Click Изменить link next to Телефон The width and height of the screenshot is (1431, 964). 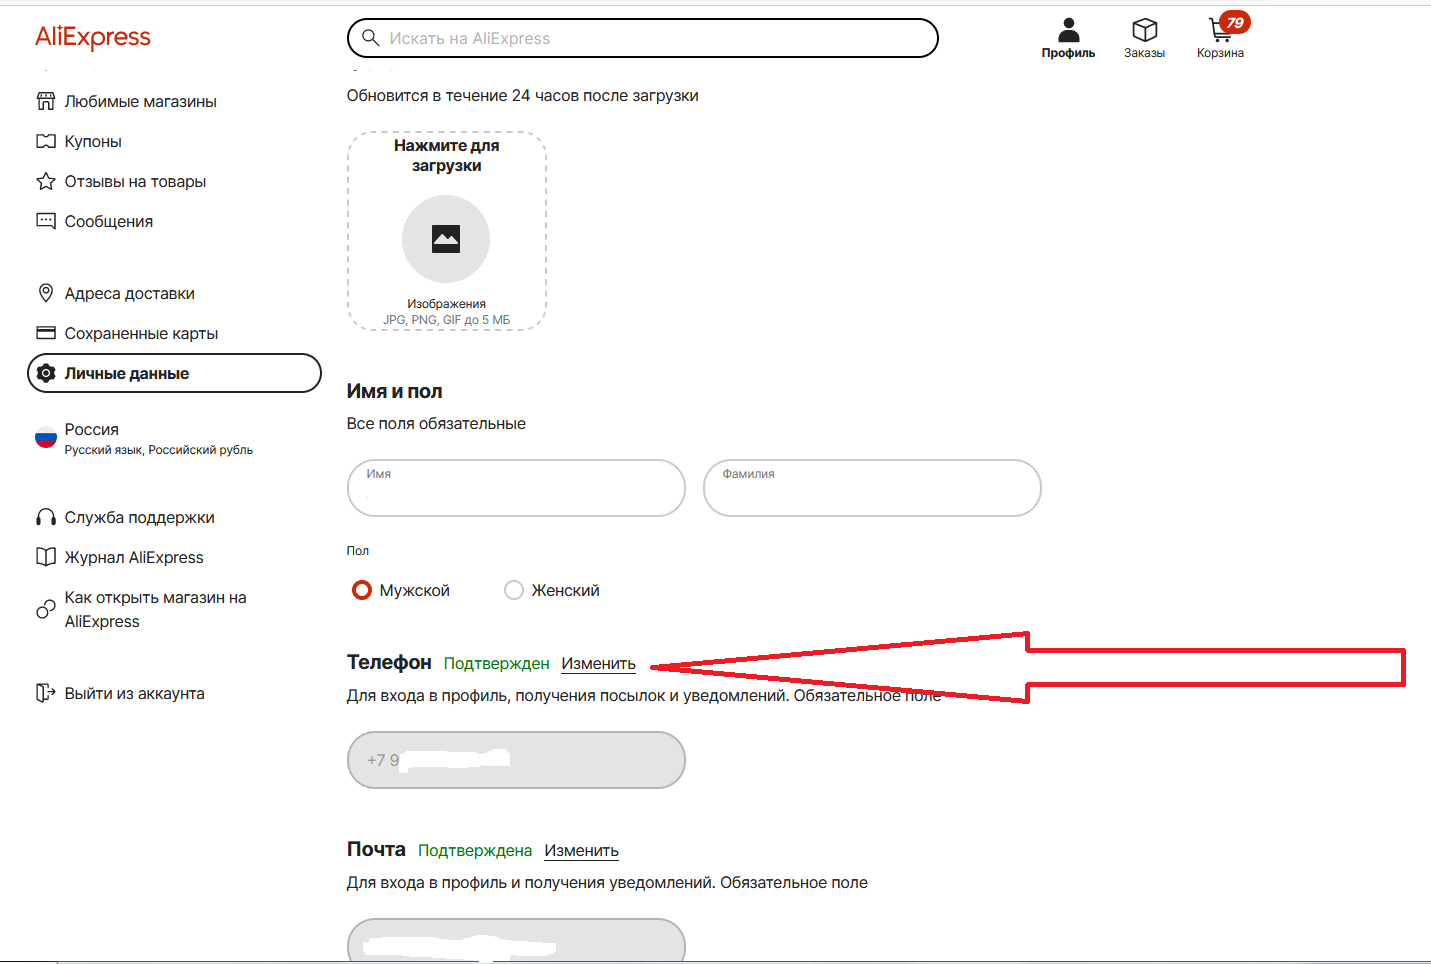pos(598,663)
